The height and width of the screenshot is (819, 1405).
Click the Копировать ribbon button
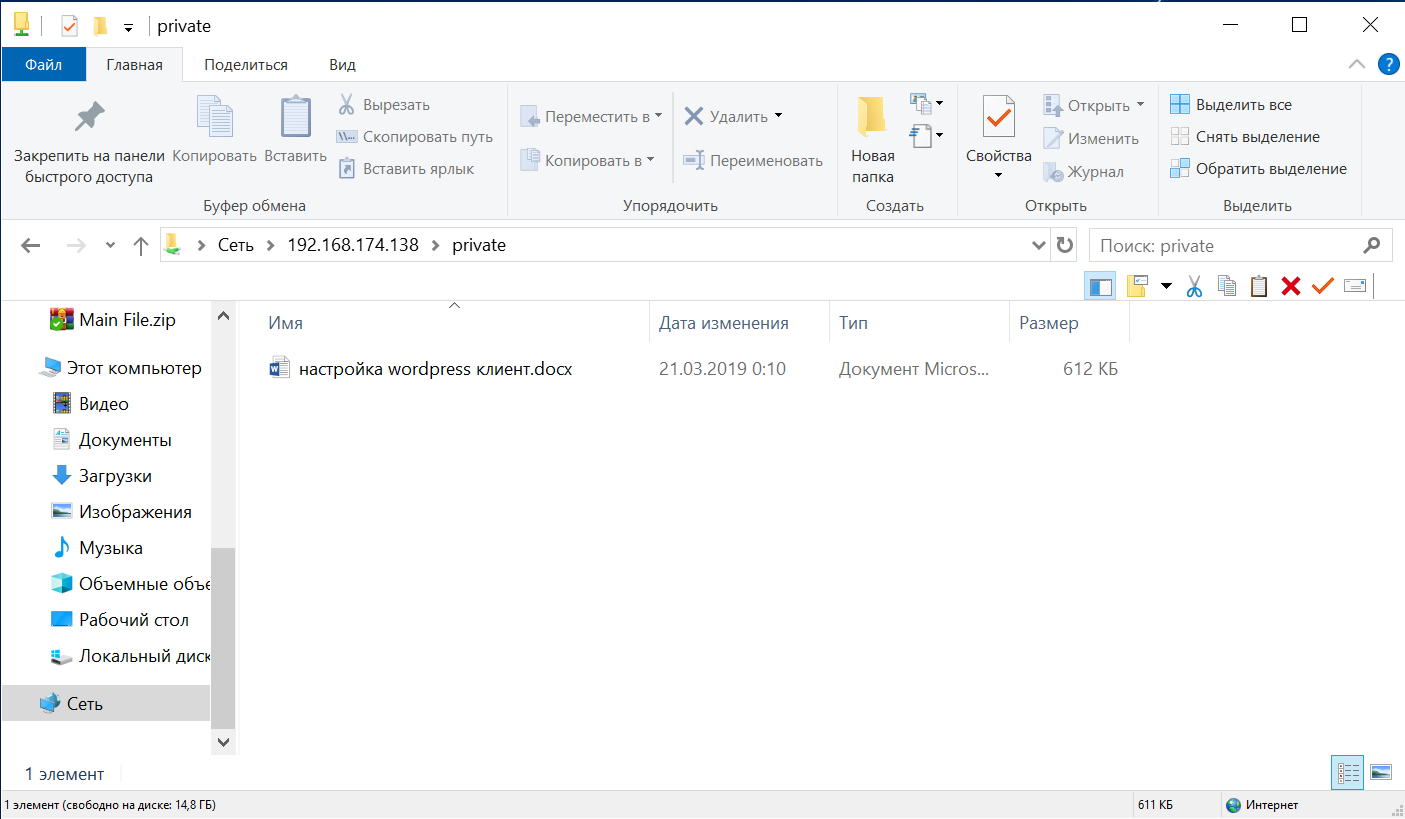pos(214,131)
